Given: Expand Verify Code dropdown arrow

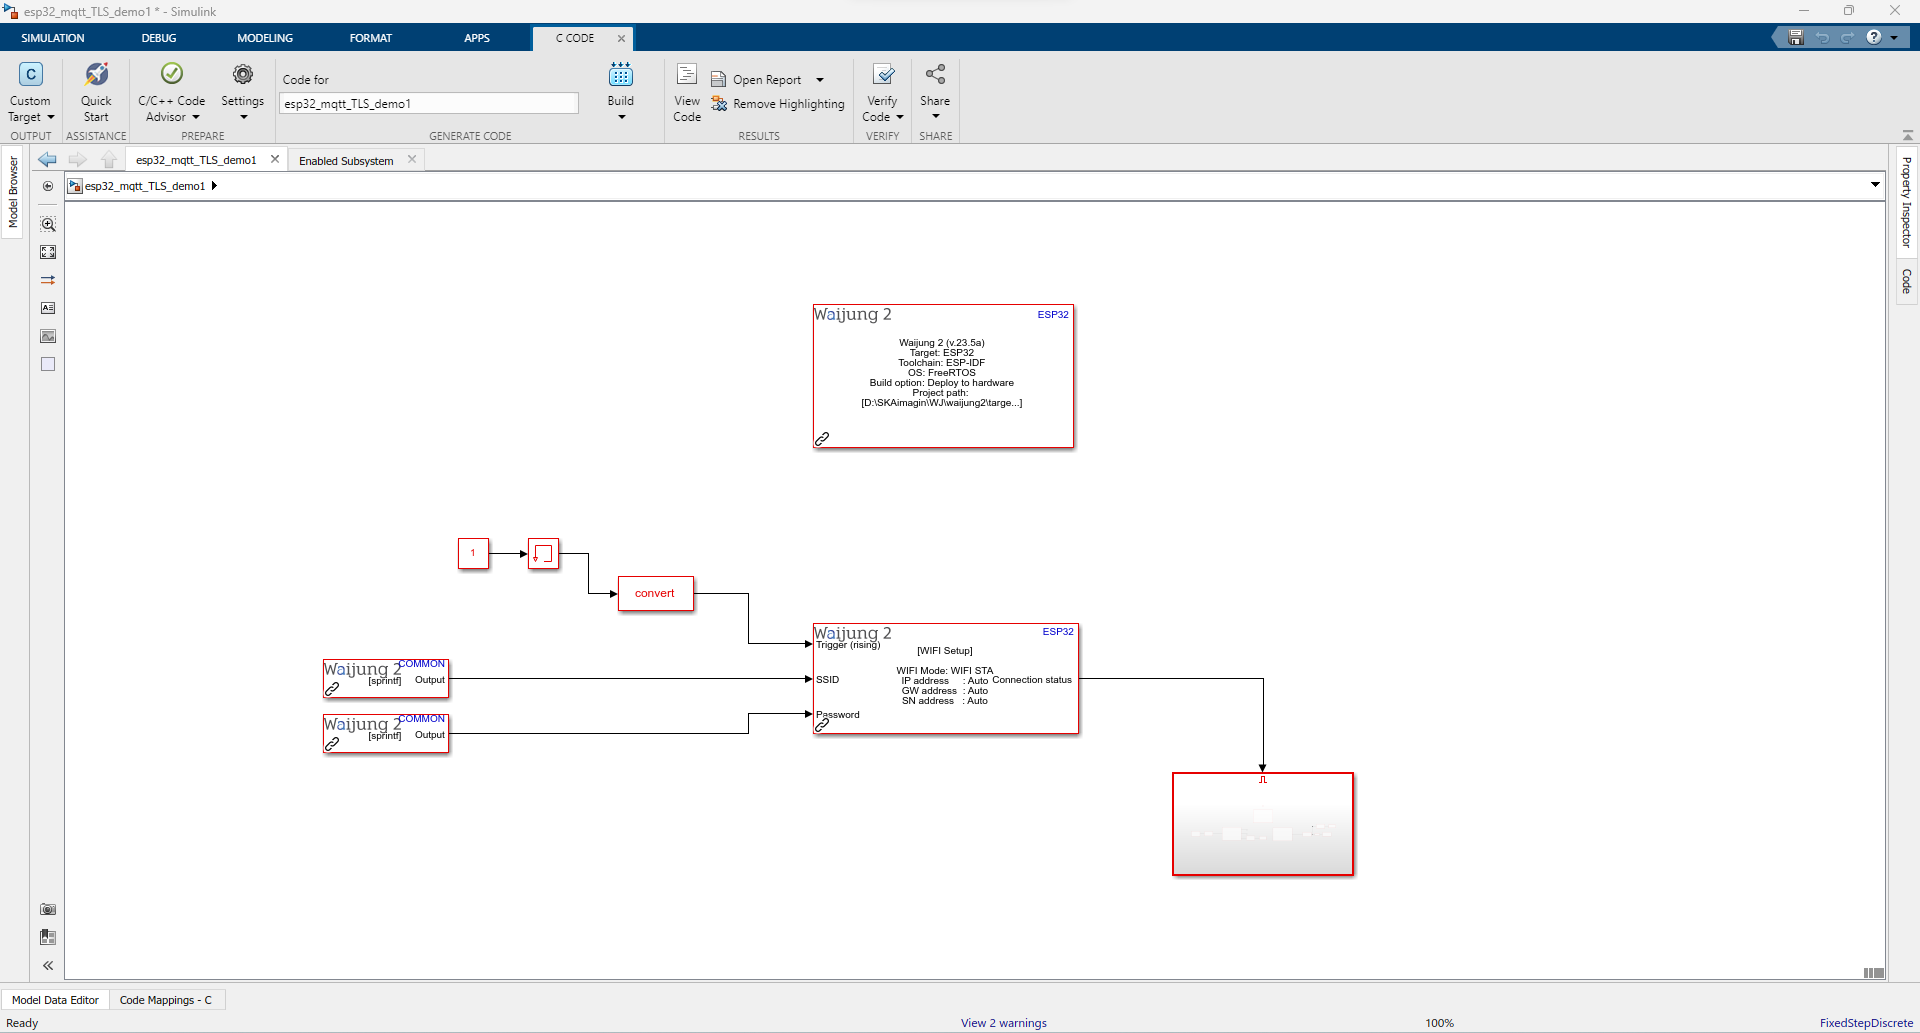Looking at the screenshot, I should click(900, 118).
